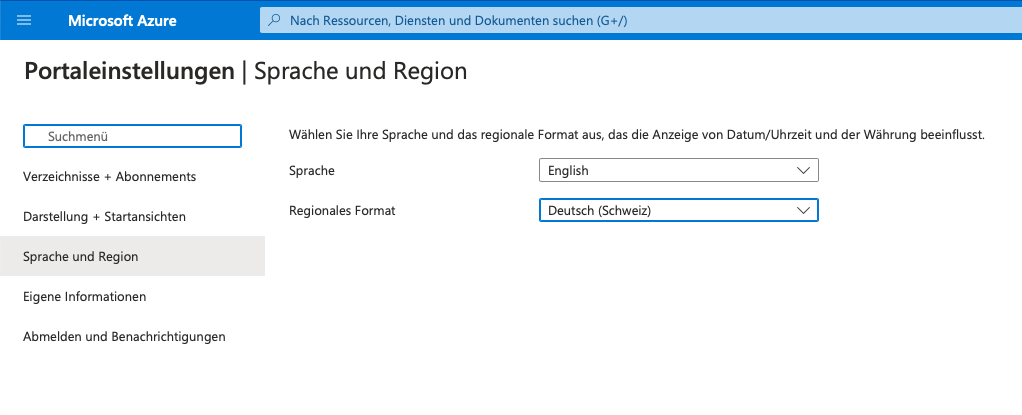
Task: Click into the Suchmenü filter box
Action: [132, 136]
